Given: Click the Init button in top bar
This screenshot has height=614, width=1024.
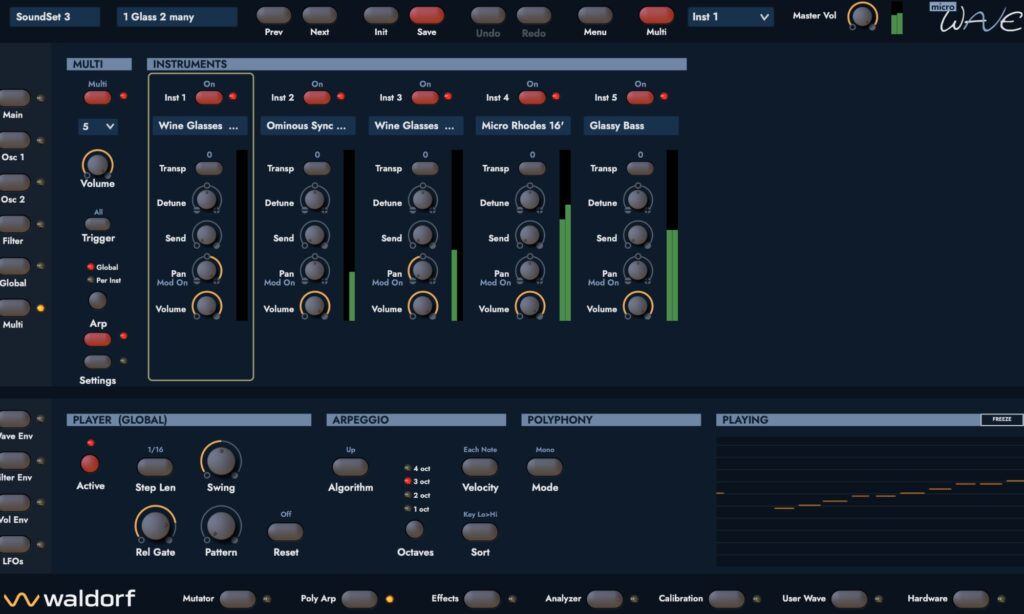Looking at the screenshot, I should pyautogui.click(x=381, y=15).
